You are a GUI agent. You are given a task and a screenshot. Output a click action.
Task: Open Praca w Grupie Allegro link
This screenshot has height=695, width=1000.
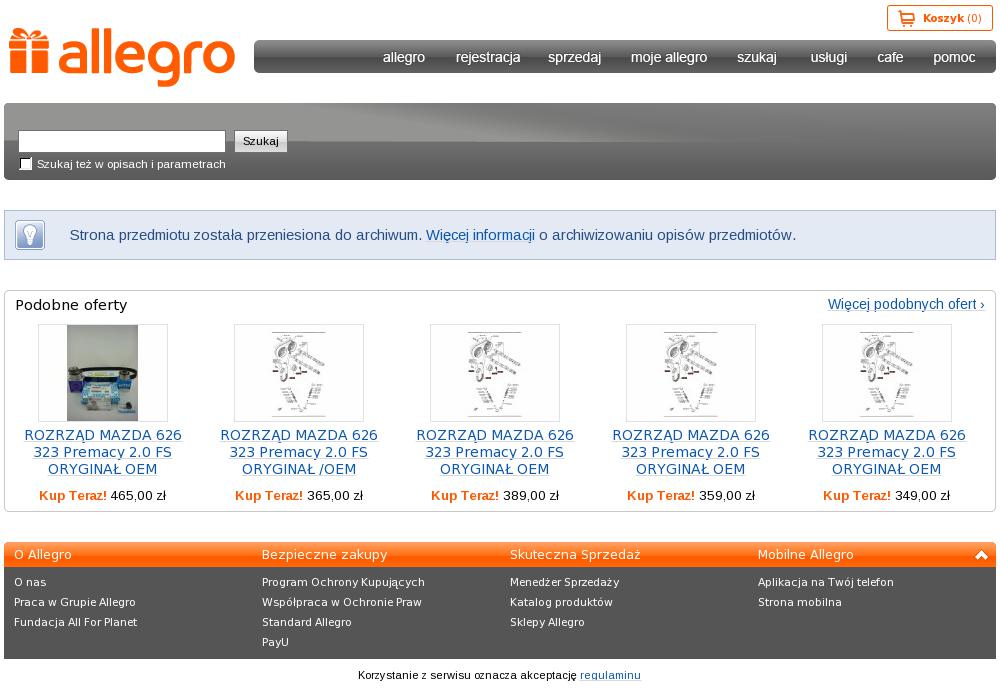pos(75,602)
